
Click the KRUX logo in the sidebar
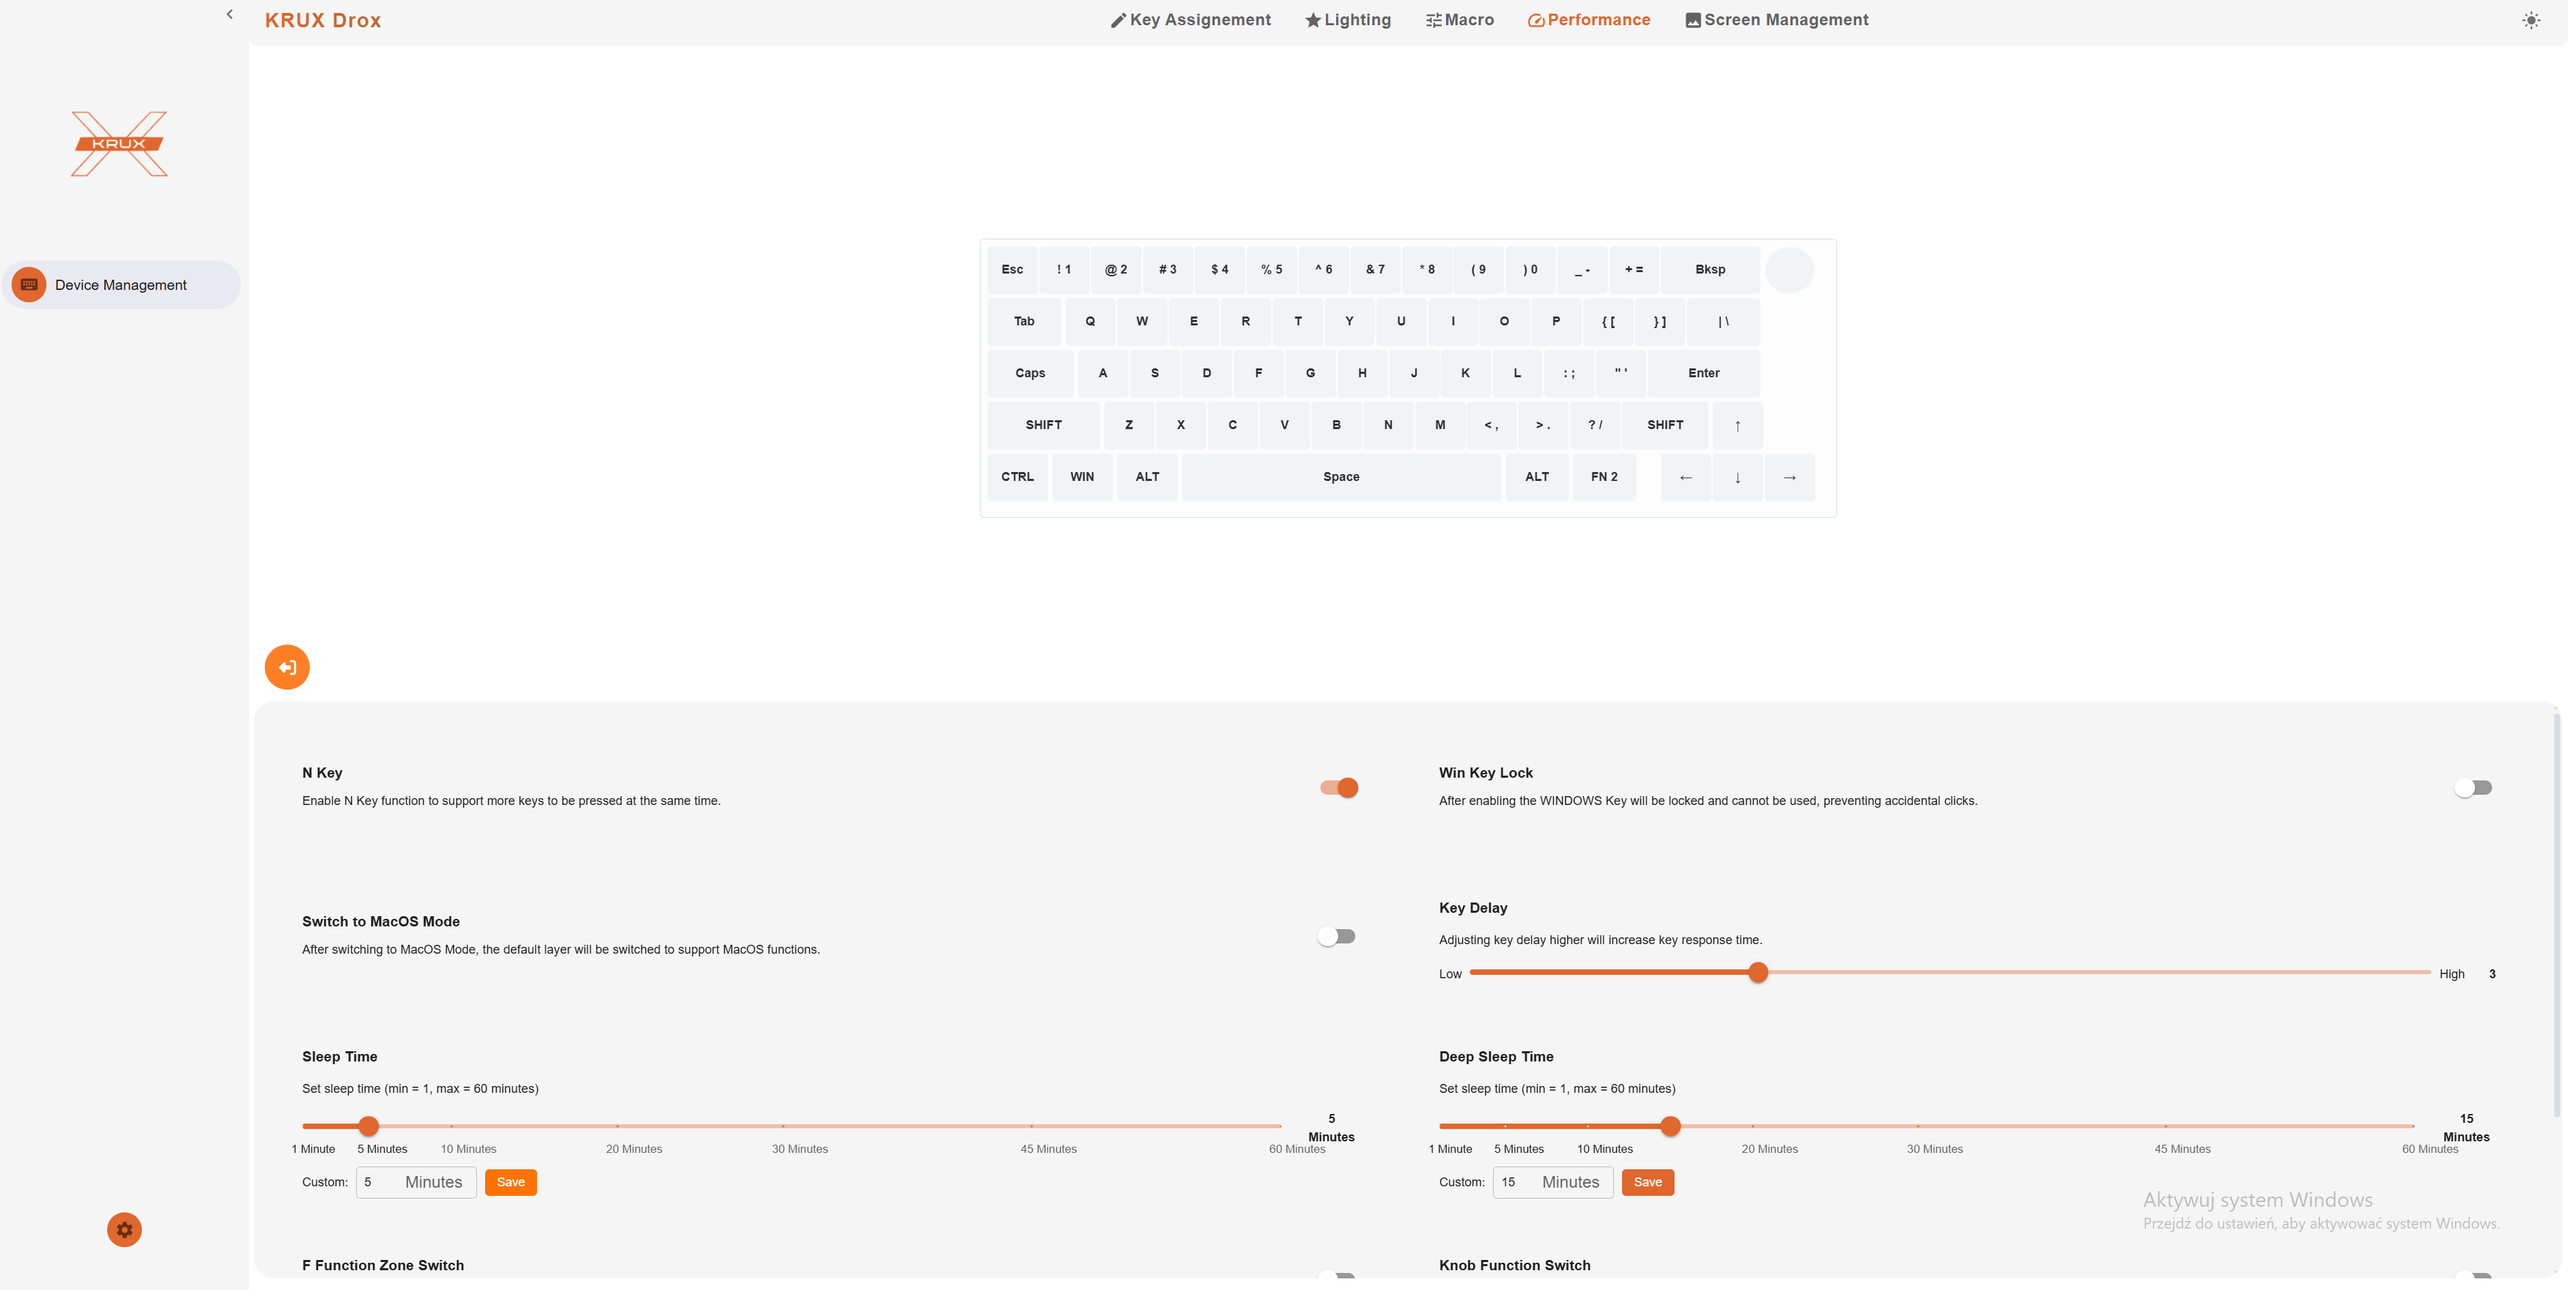coord(119,144)
